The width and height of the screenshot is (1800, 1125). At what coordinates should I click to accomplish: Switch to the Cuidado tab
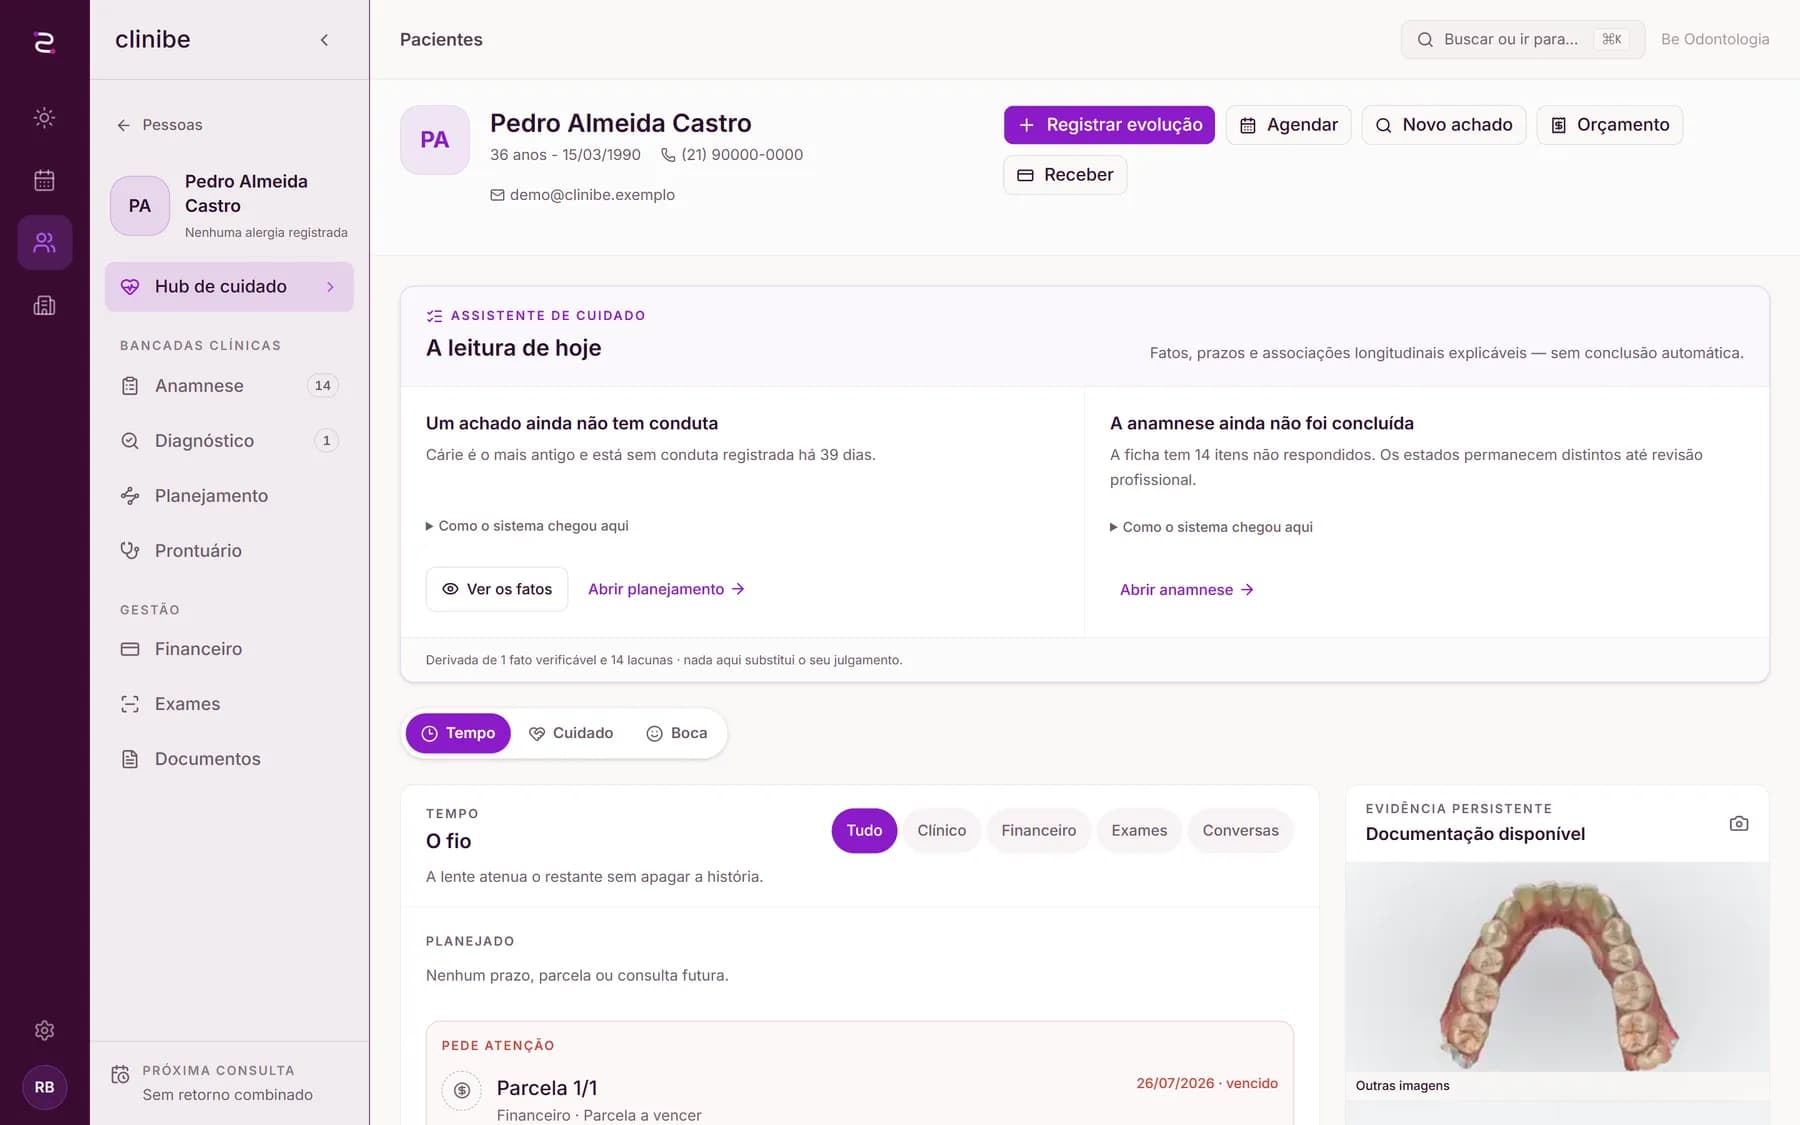(x=571, y=733)
